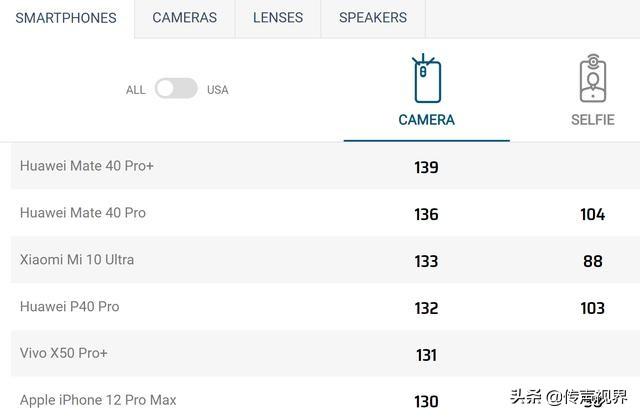
Task: Click the camera score 139
Action: click(427, 167)
